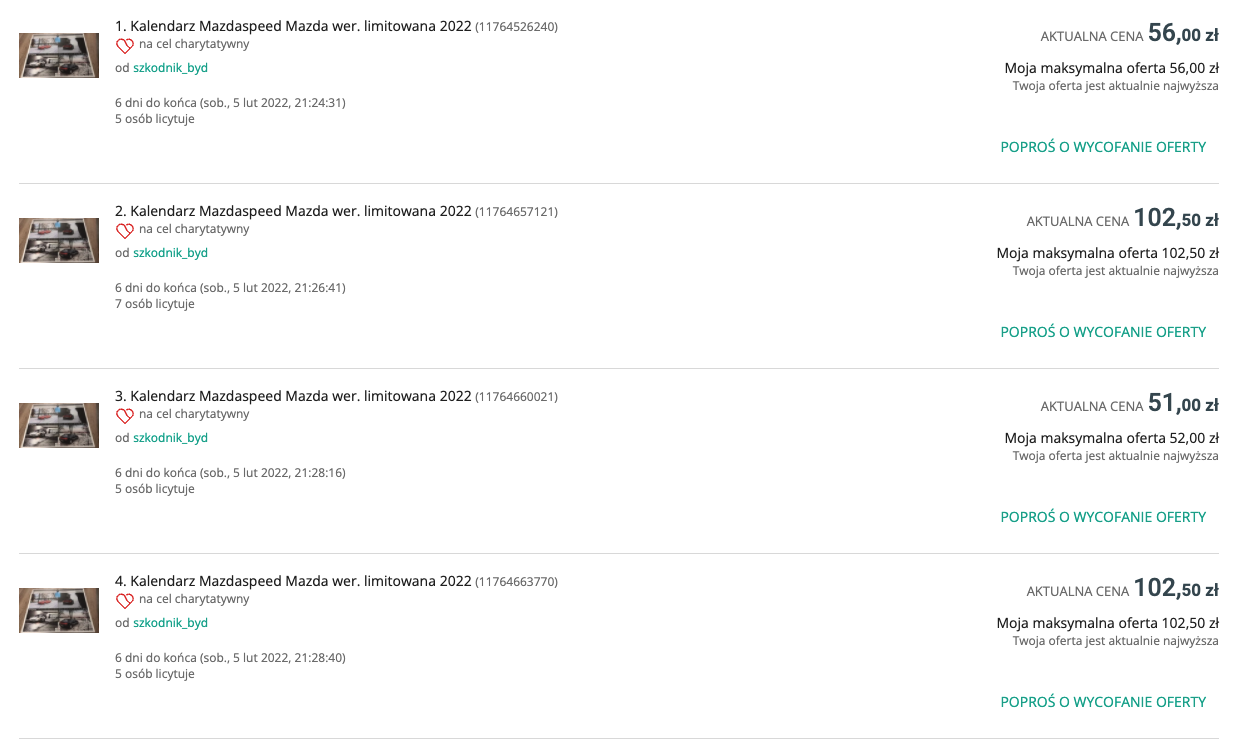The width and height of the screenshot is (1238, 755).
Task: Request bid withdrawal for 56,00 zł auction
Action: click(1103, 147)
